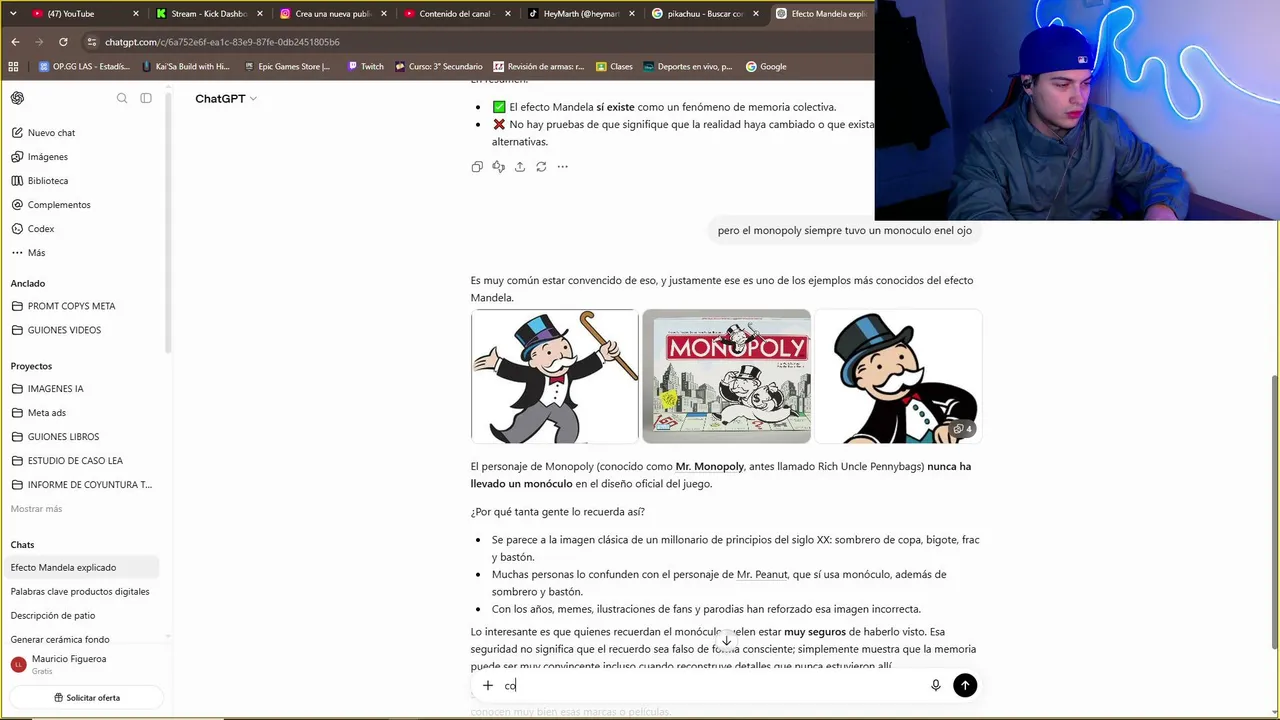This screenshot has width=1280, height=720.
Task: Open the Curso: 3° Secundario bookmark
Action: [438, 67]
